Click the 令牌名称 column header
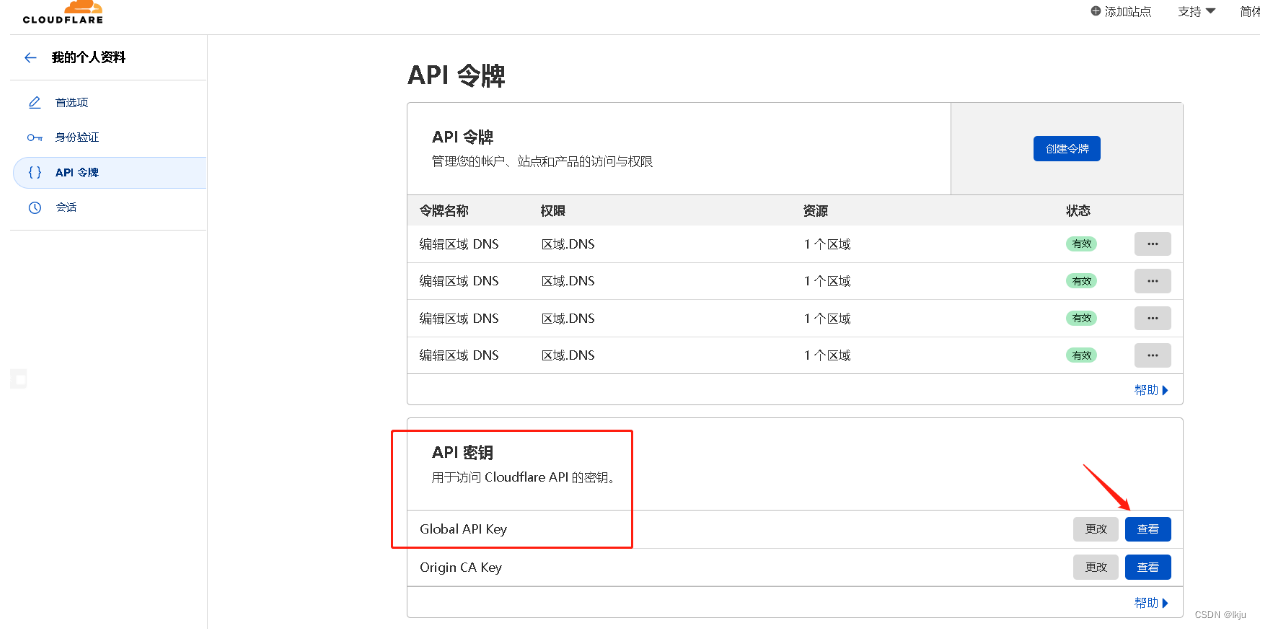The height and width of the screenshot is (629, 1261). 444,211
